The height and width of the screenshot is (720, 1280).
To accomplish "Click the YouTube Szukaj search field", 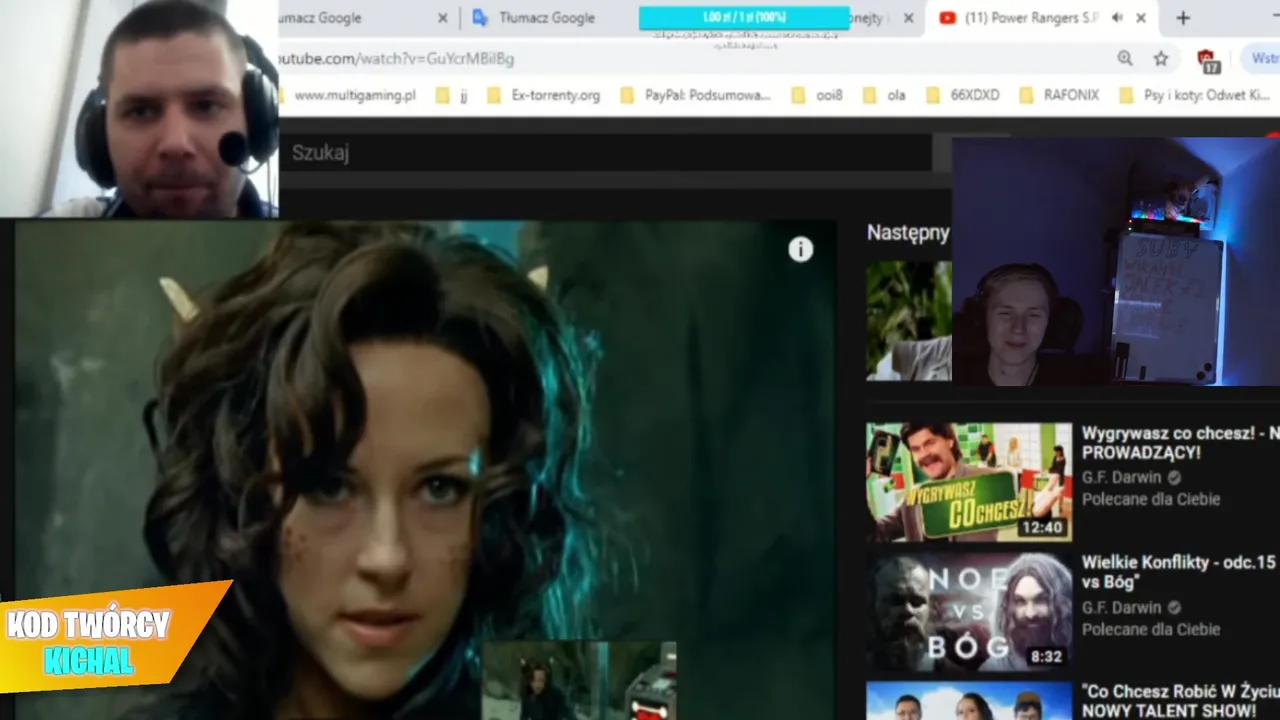I will click(x=604, y=153).
